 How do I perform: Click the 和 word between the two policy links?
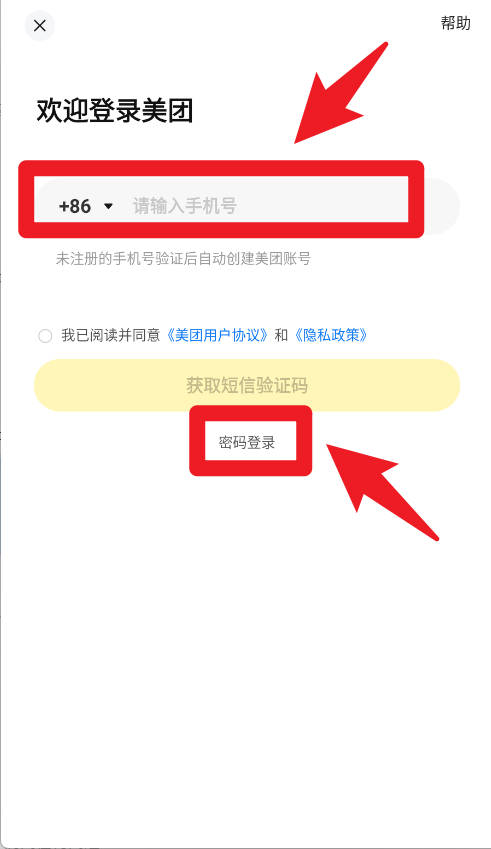281,335
